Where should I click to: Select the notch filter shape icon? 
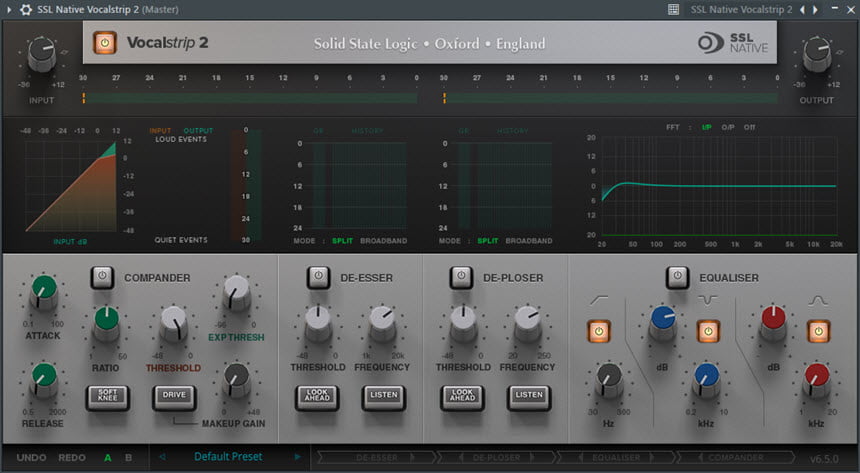tap(708, 300)
